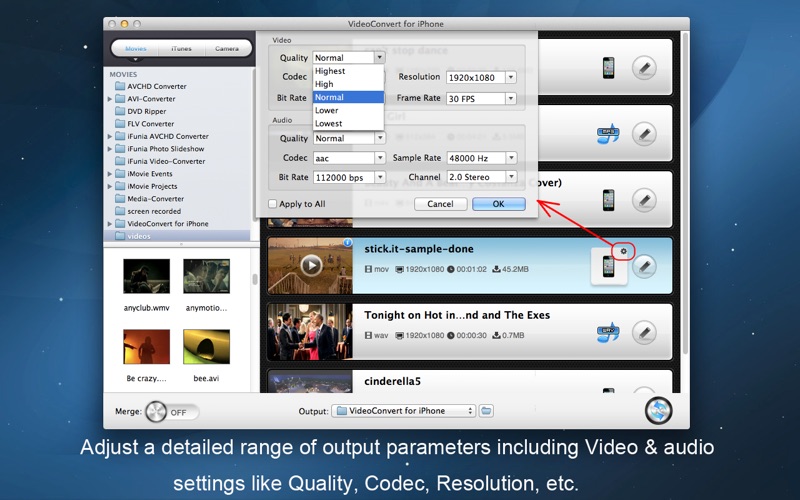
Task: Switch to the iTunes tab
Action: point(181,48)
